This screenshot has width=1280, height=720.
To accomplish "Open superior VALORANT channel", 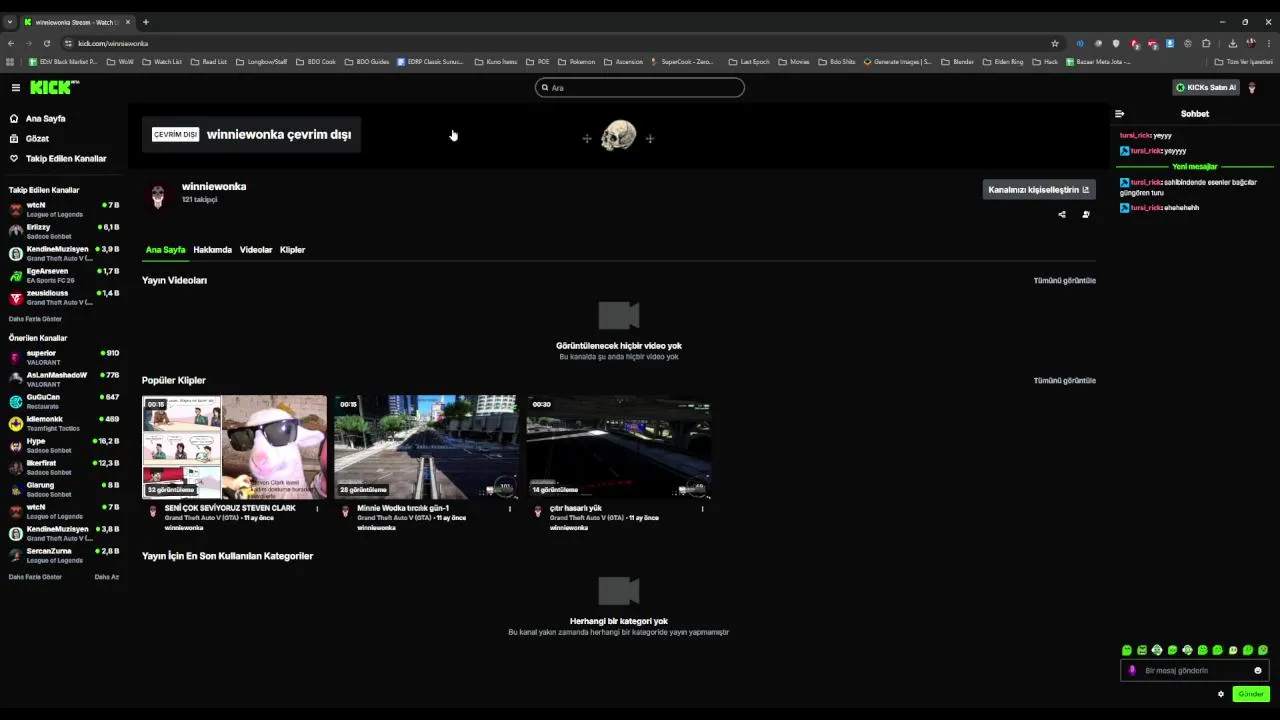I will point(64,358).
